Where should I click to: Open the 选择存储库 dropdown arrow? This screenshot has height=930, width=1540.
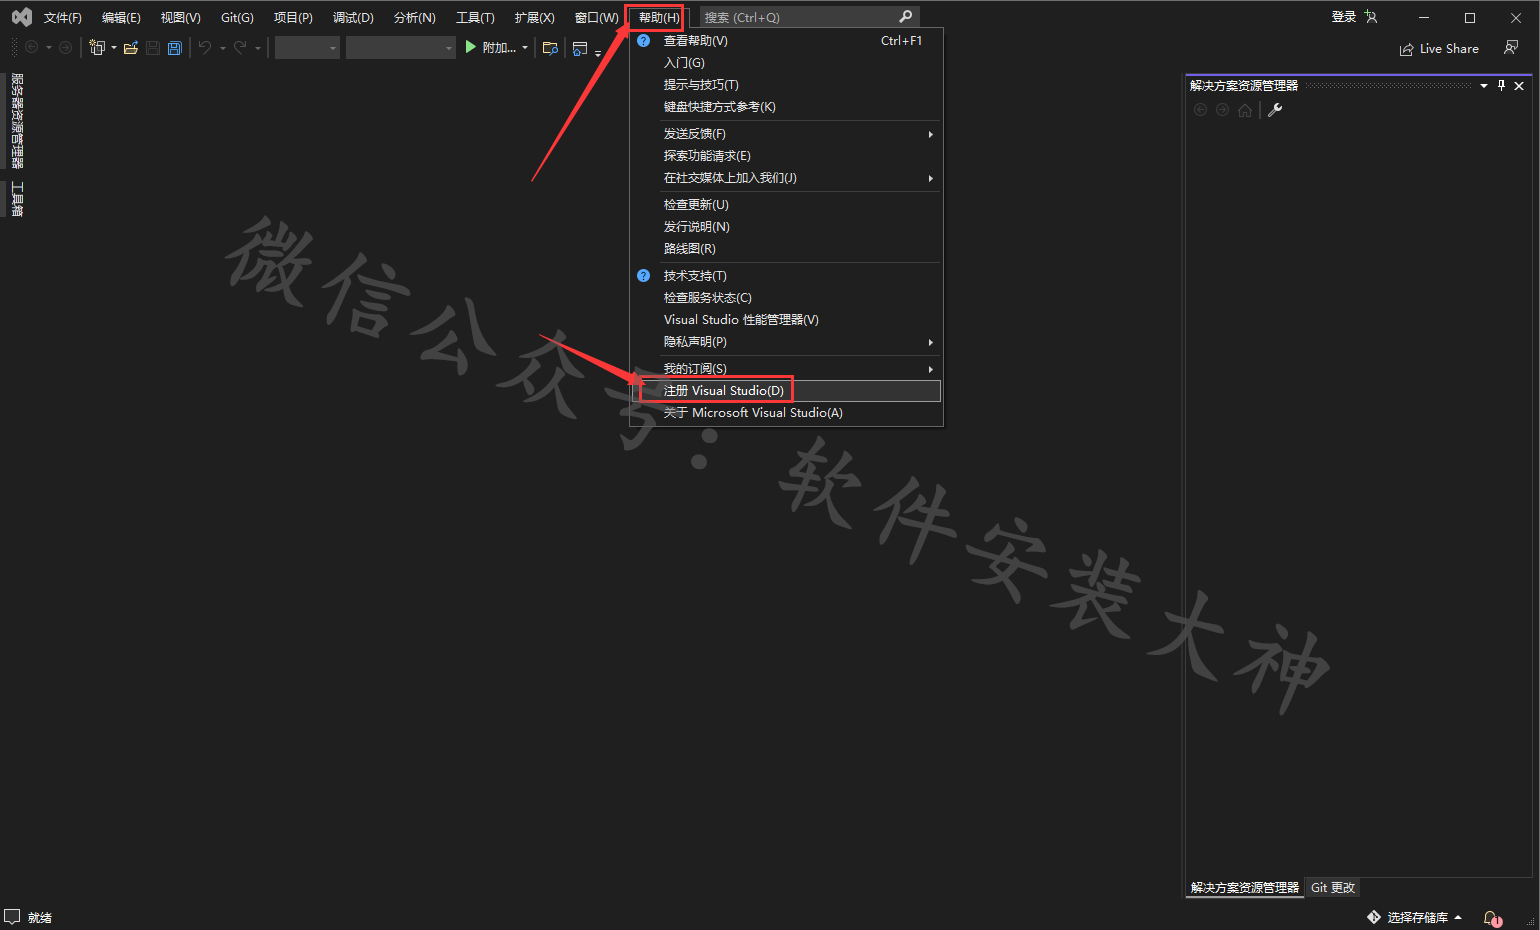(x=1458, y=917)
